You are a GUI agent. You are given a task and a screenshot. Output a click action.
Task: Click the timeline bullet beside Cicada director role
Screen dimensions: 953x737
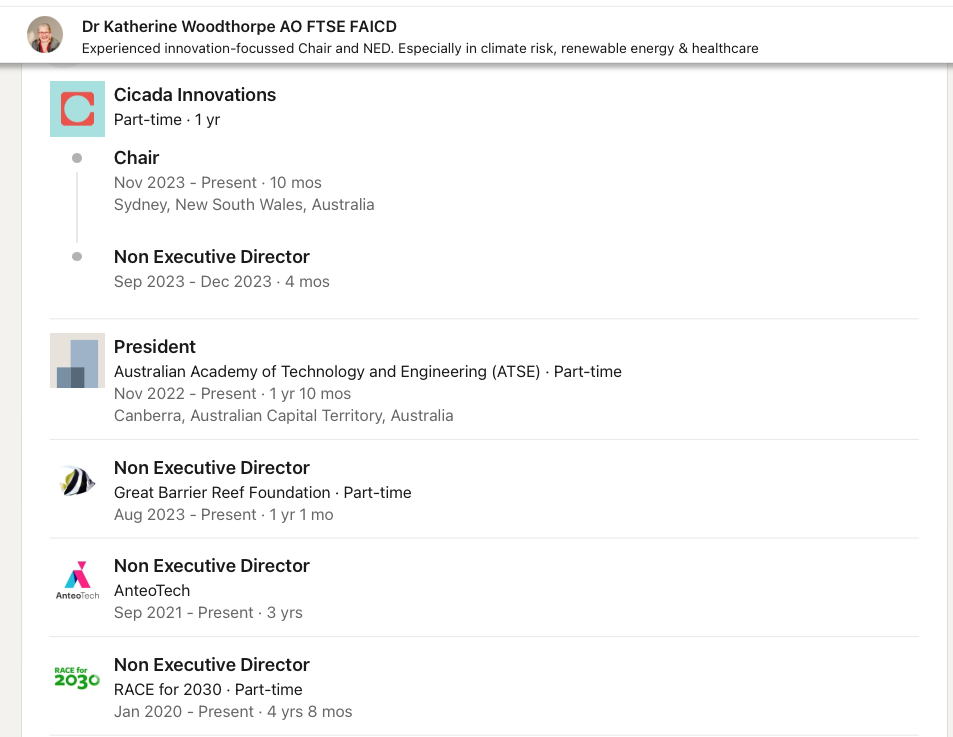(x=77, y=256)
